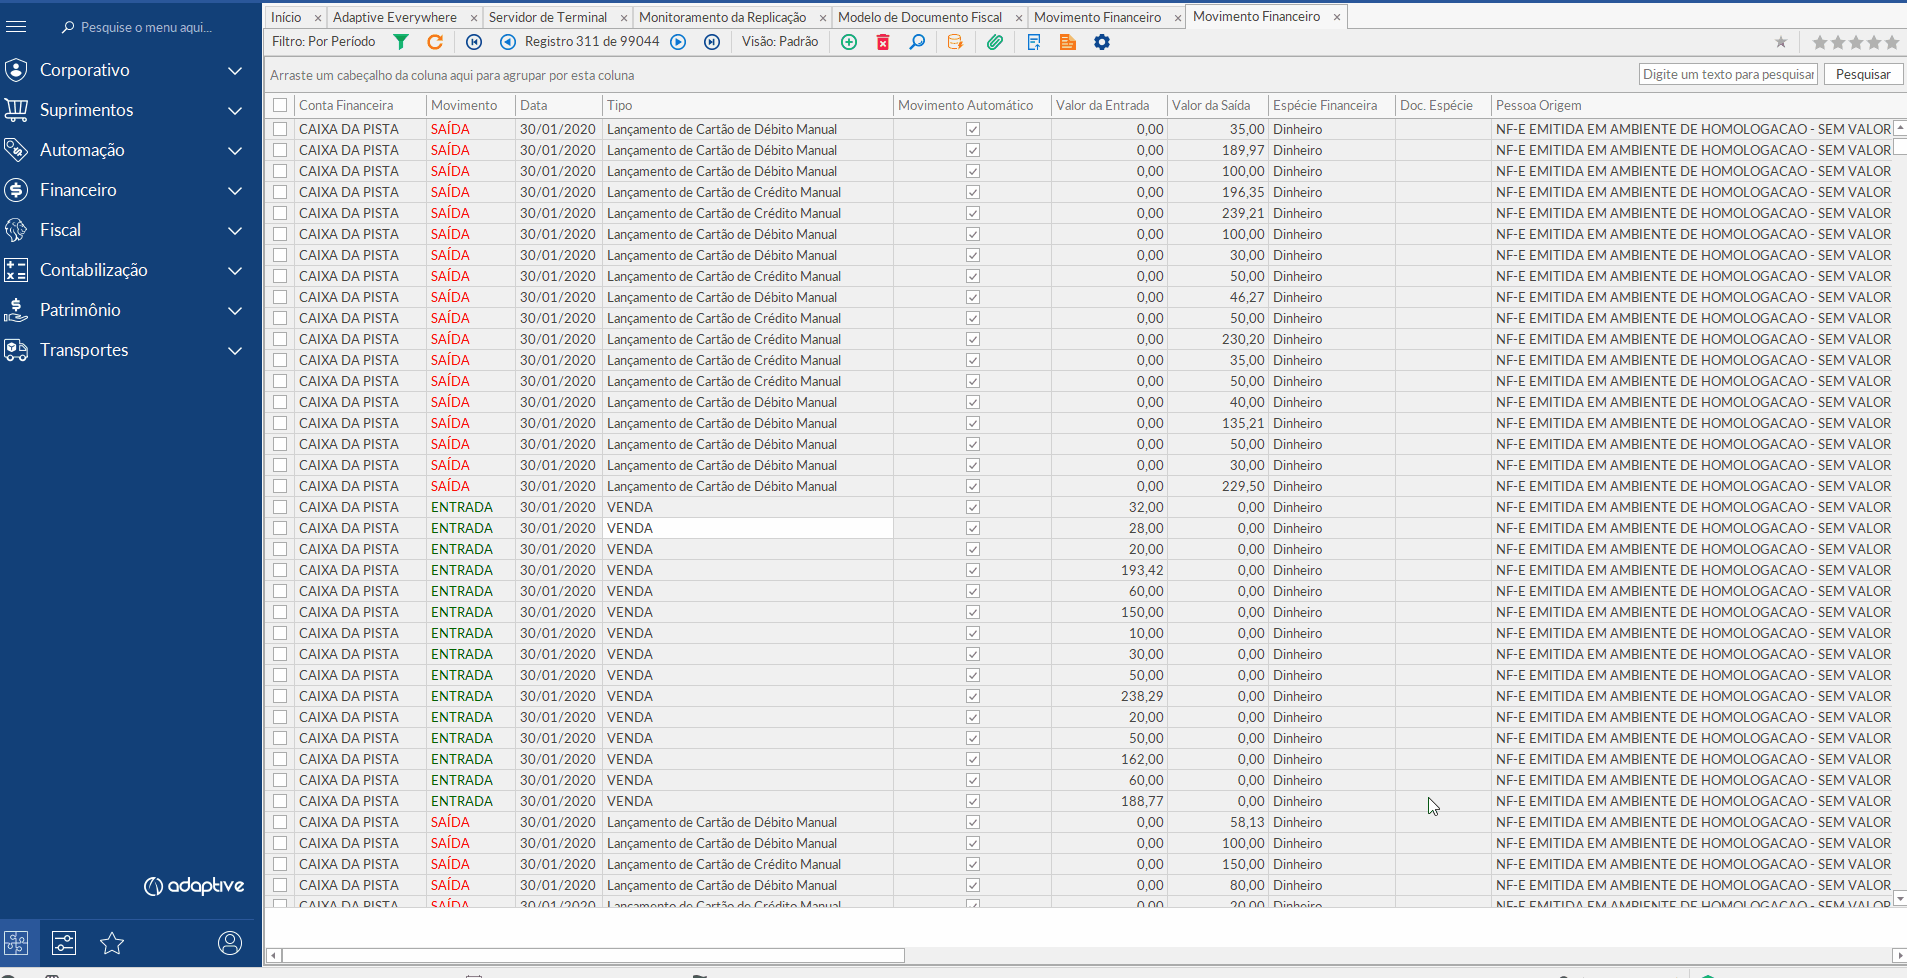
Task: Click the sidebar menu search field
Action: 146,27
